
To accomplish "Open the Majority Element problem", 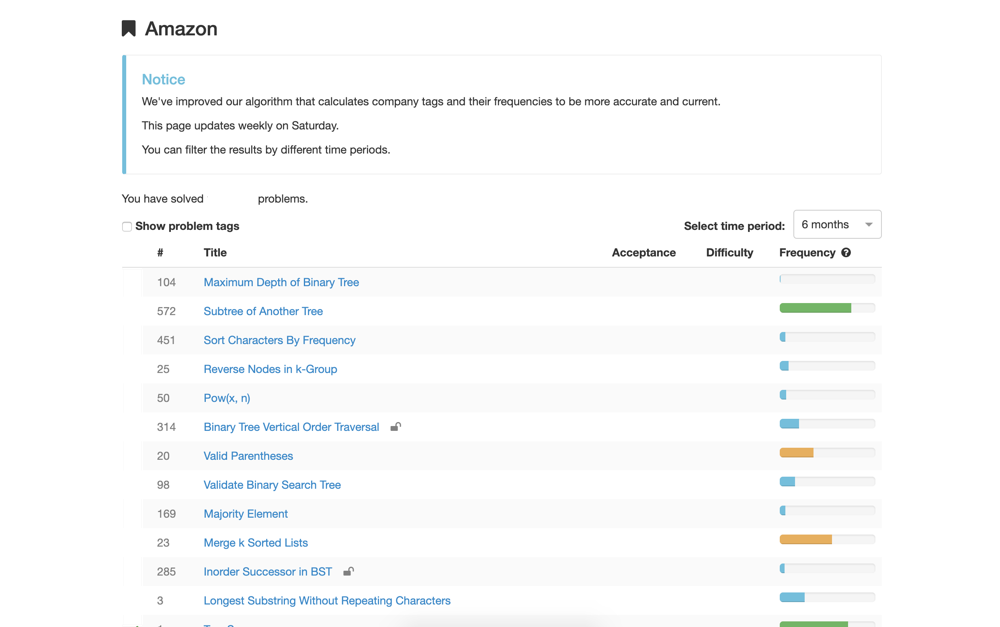I will point(246,513).
